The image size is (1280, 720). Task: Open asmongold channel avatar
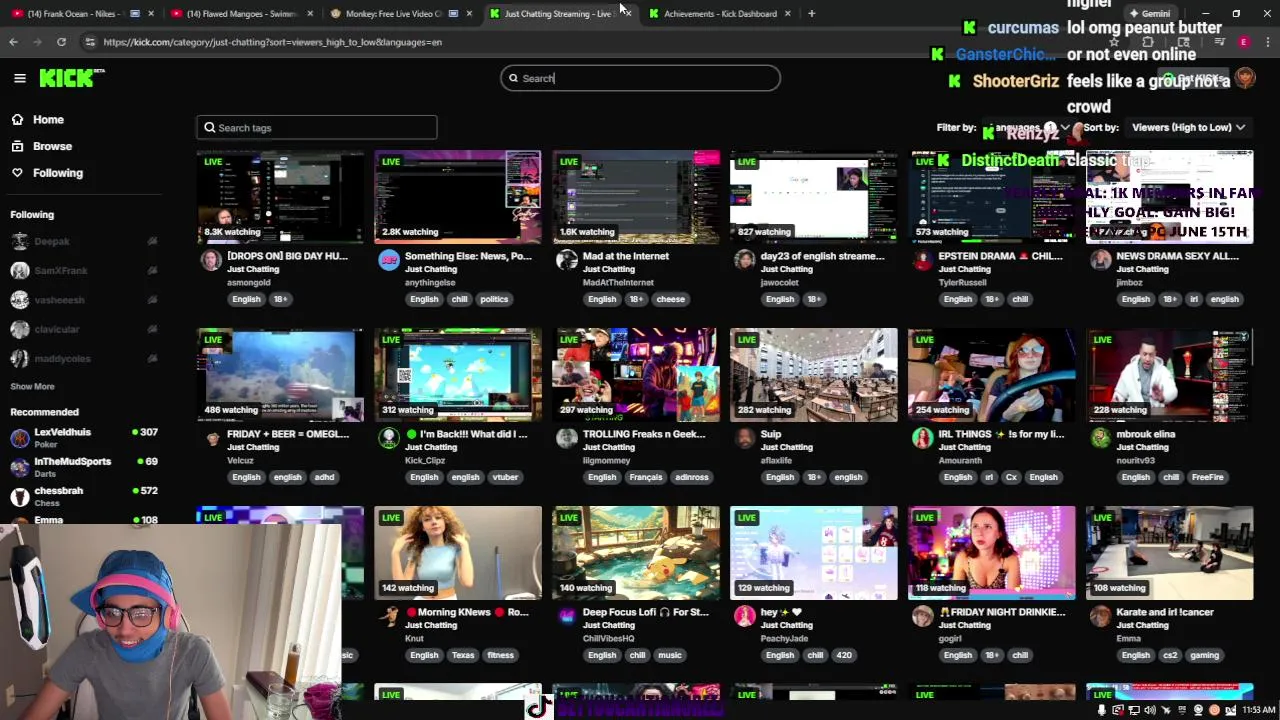pos(211,260)
